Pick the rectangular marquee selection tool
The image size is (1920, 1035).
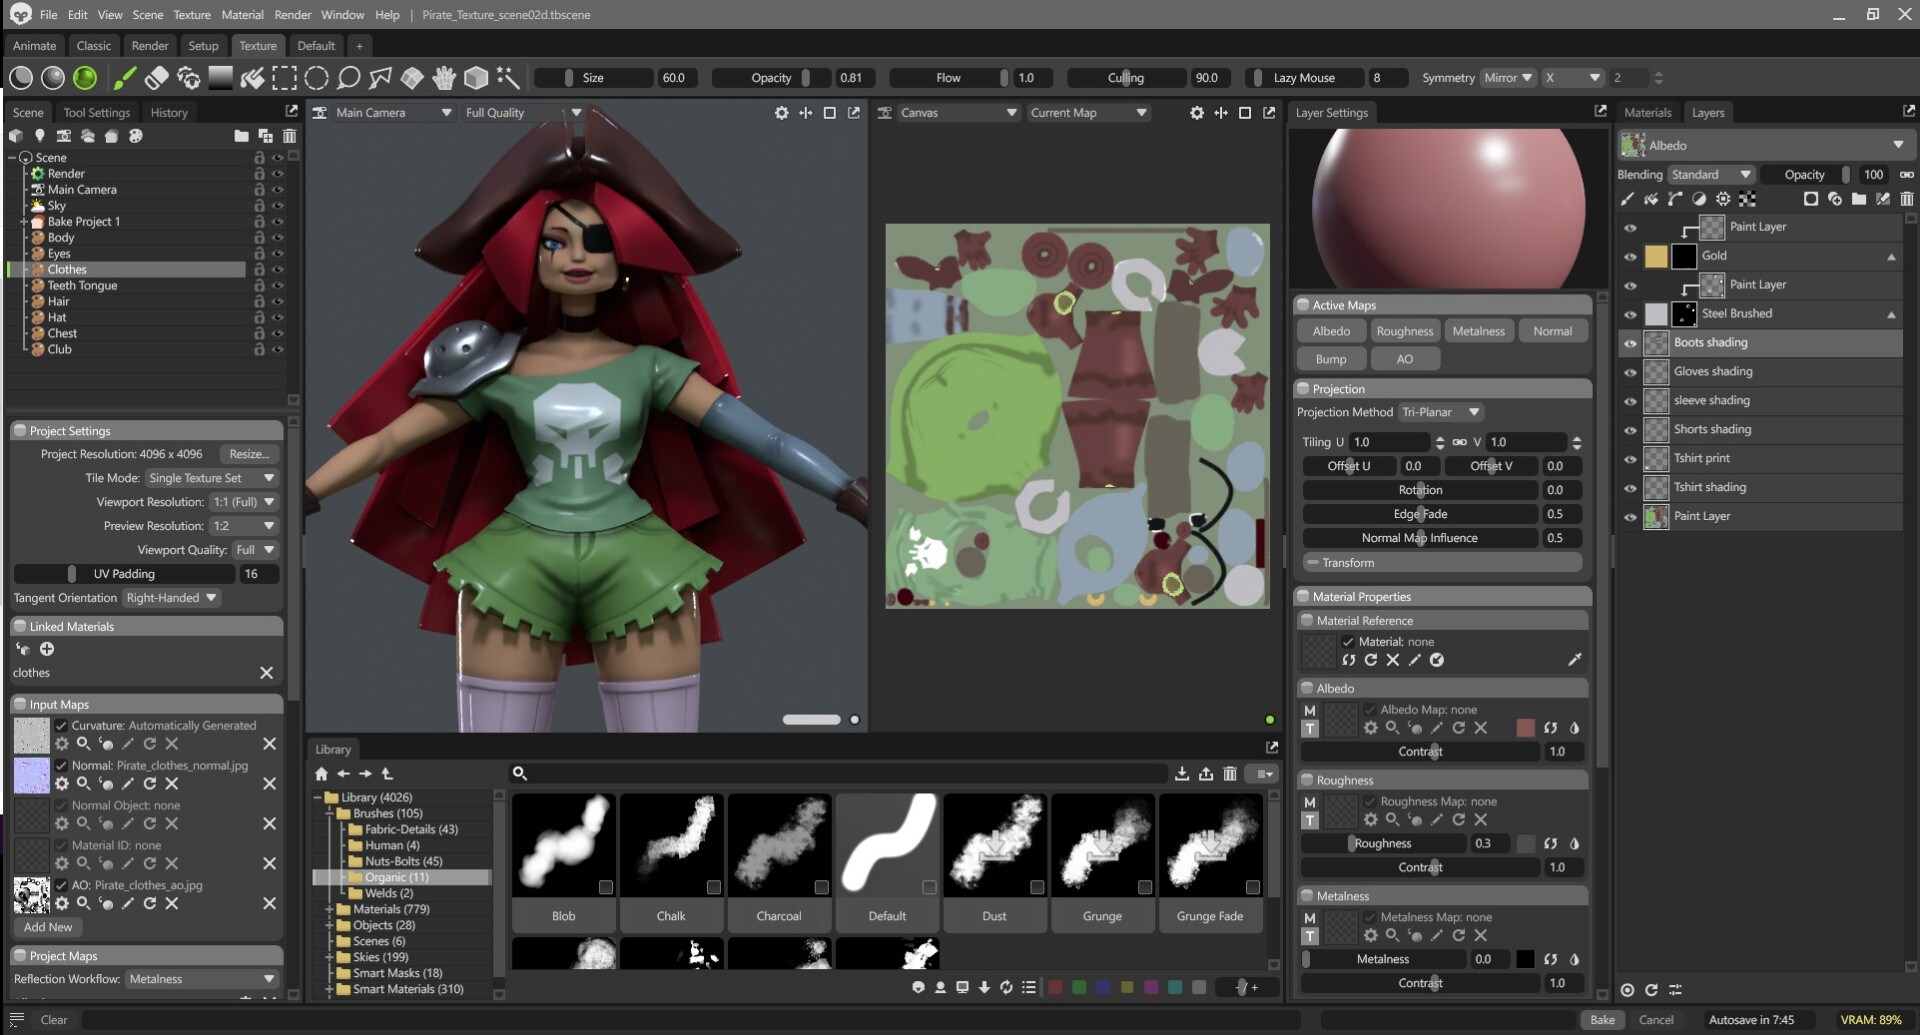pos(285,78)
